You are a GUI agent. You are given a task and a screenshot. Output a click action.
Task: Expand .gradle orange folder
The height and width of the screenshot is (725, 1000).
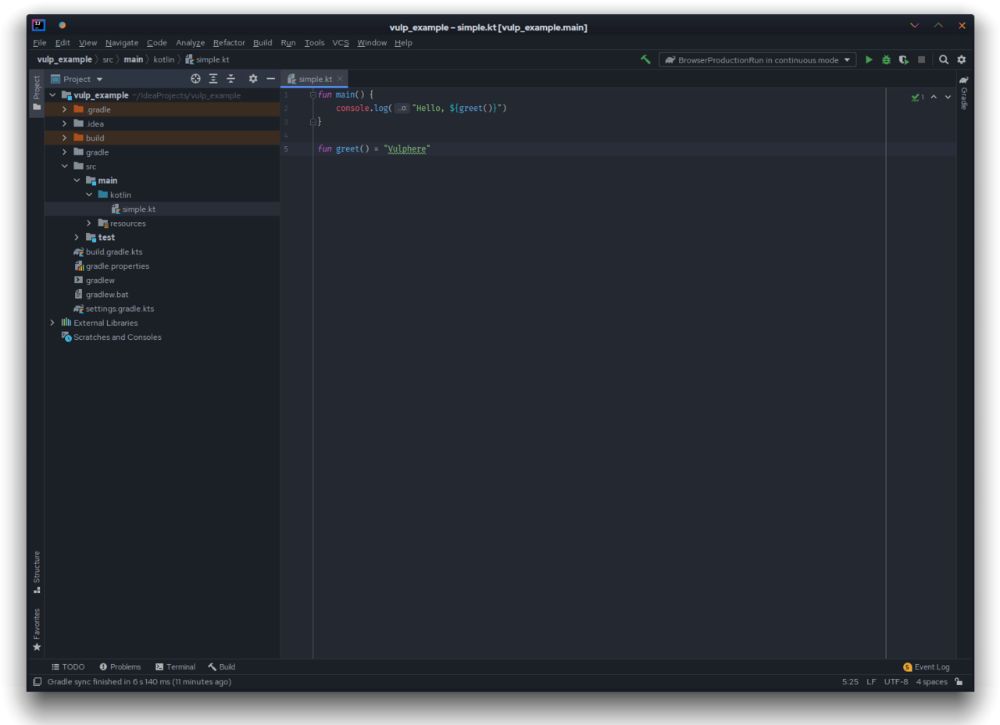(x=64, y=110)
